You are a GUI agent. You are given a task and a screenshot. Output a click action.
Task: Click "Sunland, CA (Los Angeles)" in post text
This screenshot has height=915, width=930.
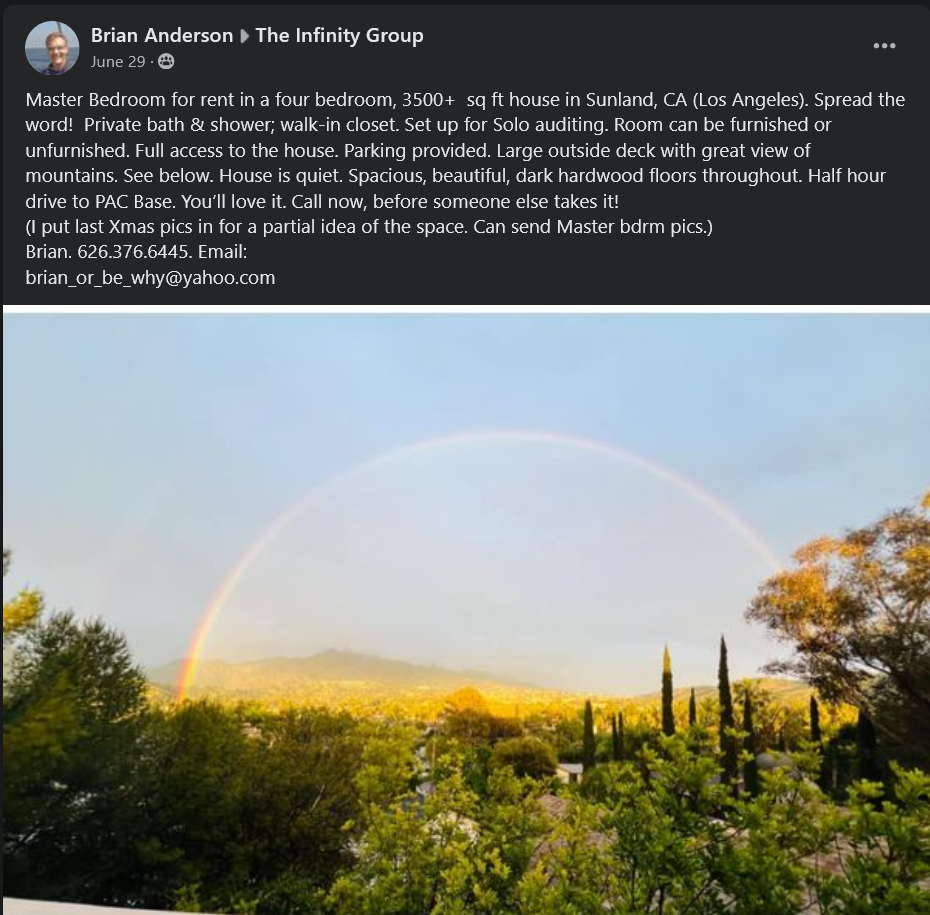[697, 100]
